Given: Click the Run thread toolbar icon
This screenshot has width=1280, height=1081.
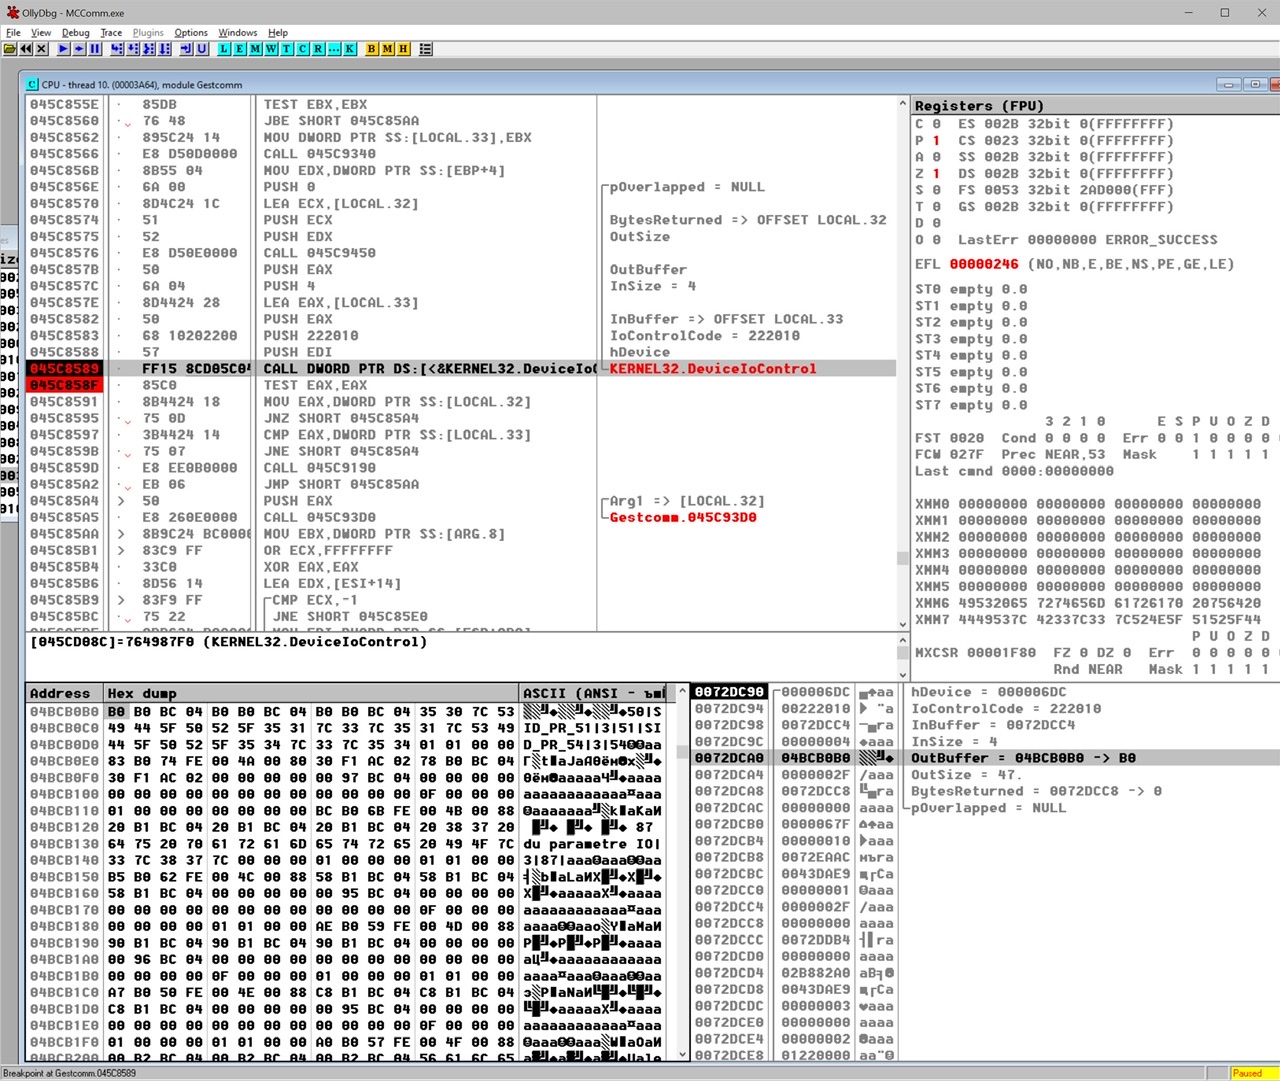Looking at the screenshot, I should point(79,49).
